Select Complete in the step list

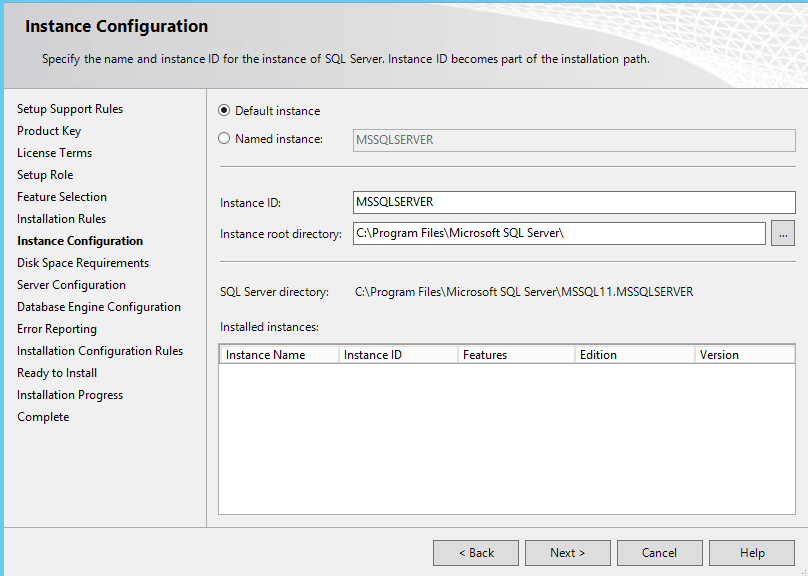43,417
